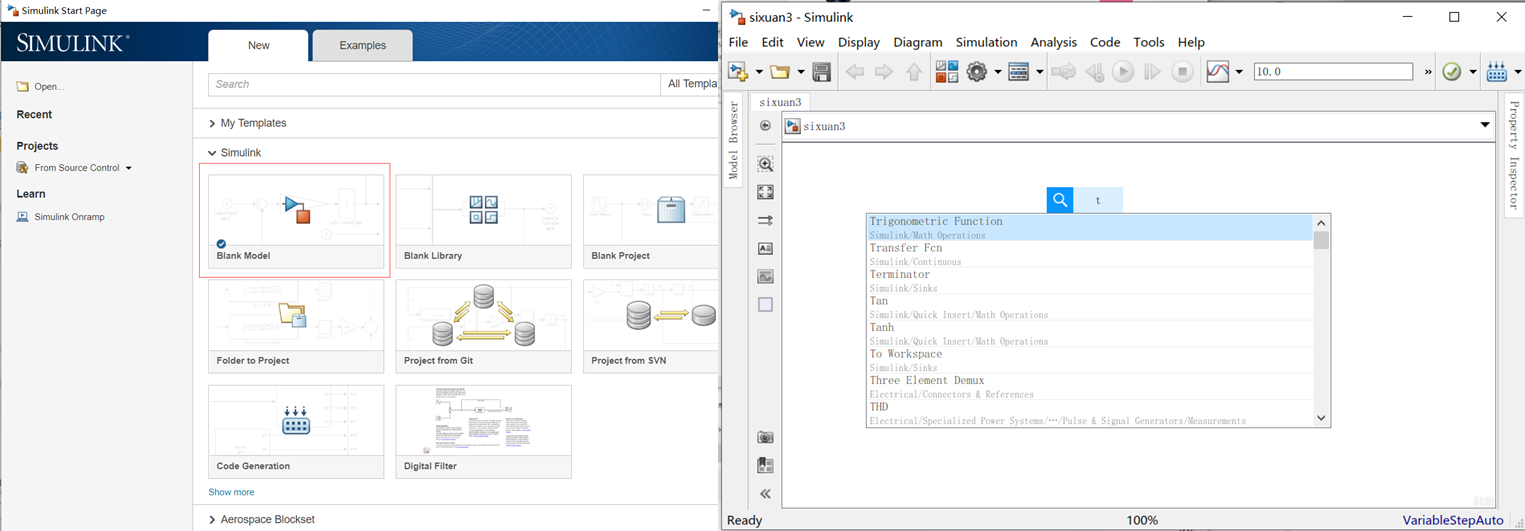The height and width of the screenshot is (531, 1525).
Task: Click the Update Diagram refresh icon
Action: (x=1064, y=72)
